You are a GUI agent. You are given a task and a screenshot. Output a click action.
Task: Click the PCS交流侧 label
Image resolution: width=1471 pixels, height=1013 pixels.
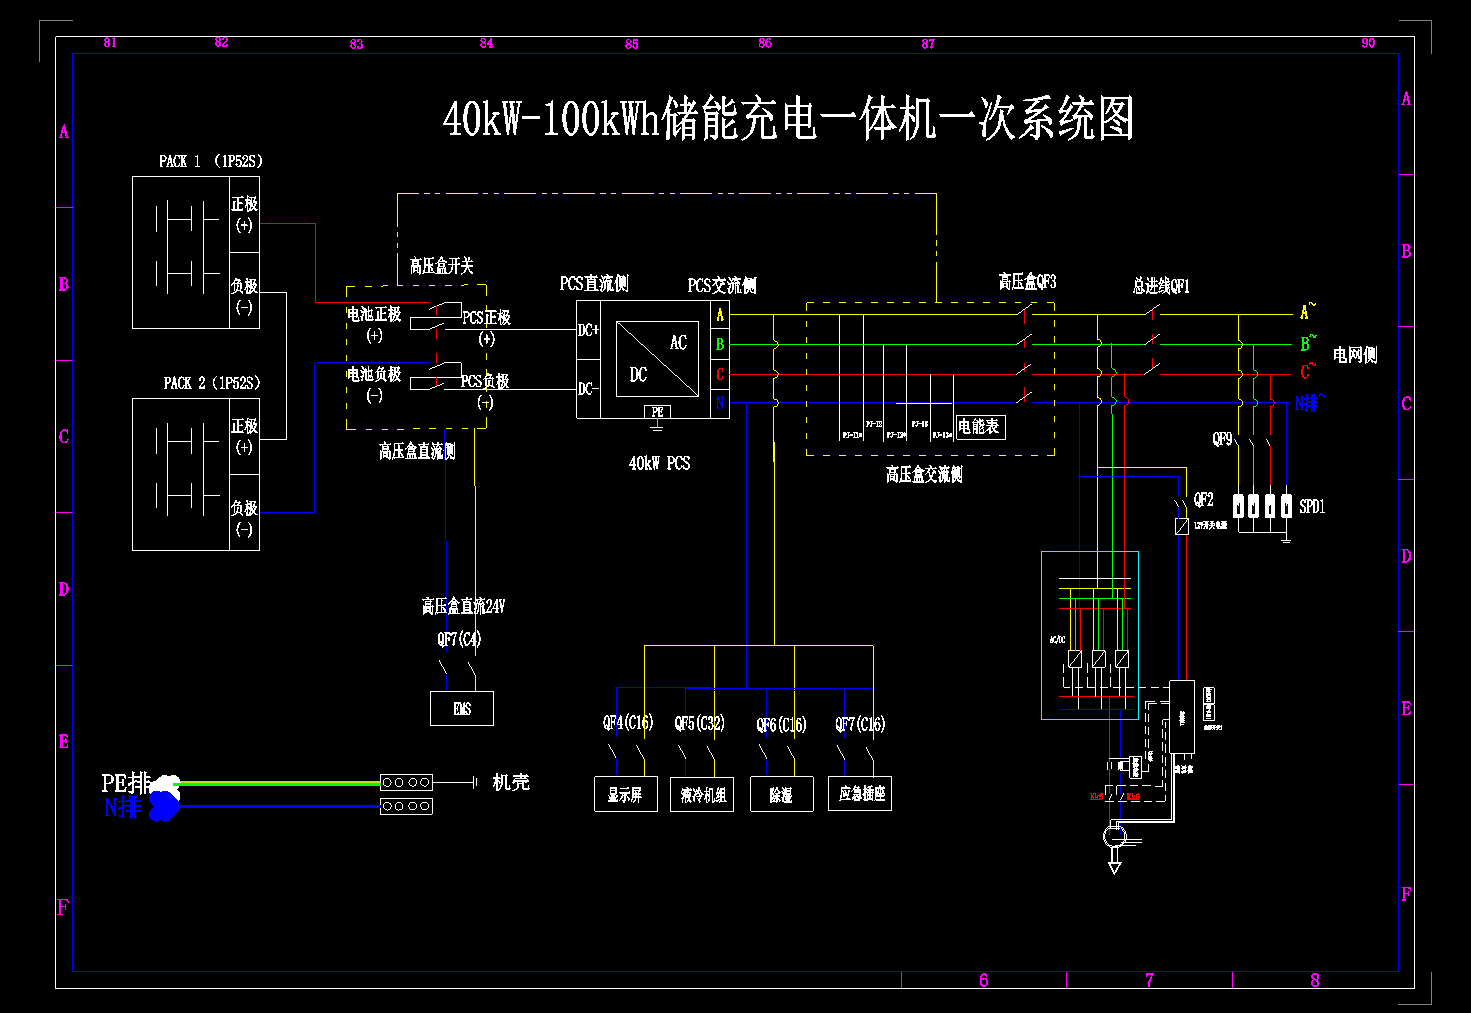(x=722, y=286)
